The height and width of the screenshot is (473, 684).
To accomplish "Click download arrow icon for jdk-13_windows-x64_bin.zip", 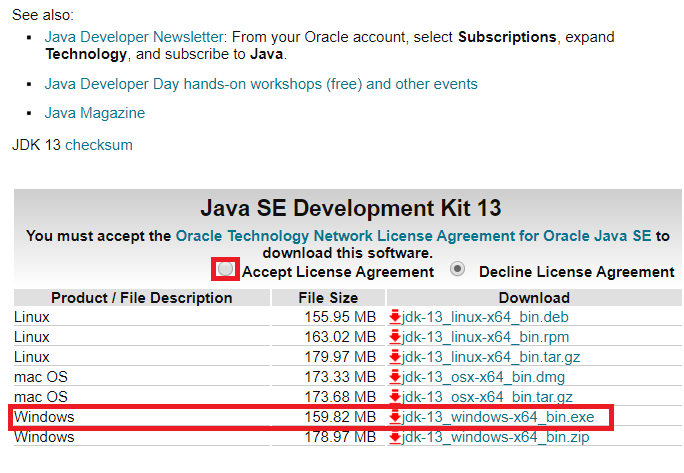I will pyautogui.click(x=395, y=437).
